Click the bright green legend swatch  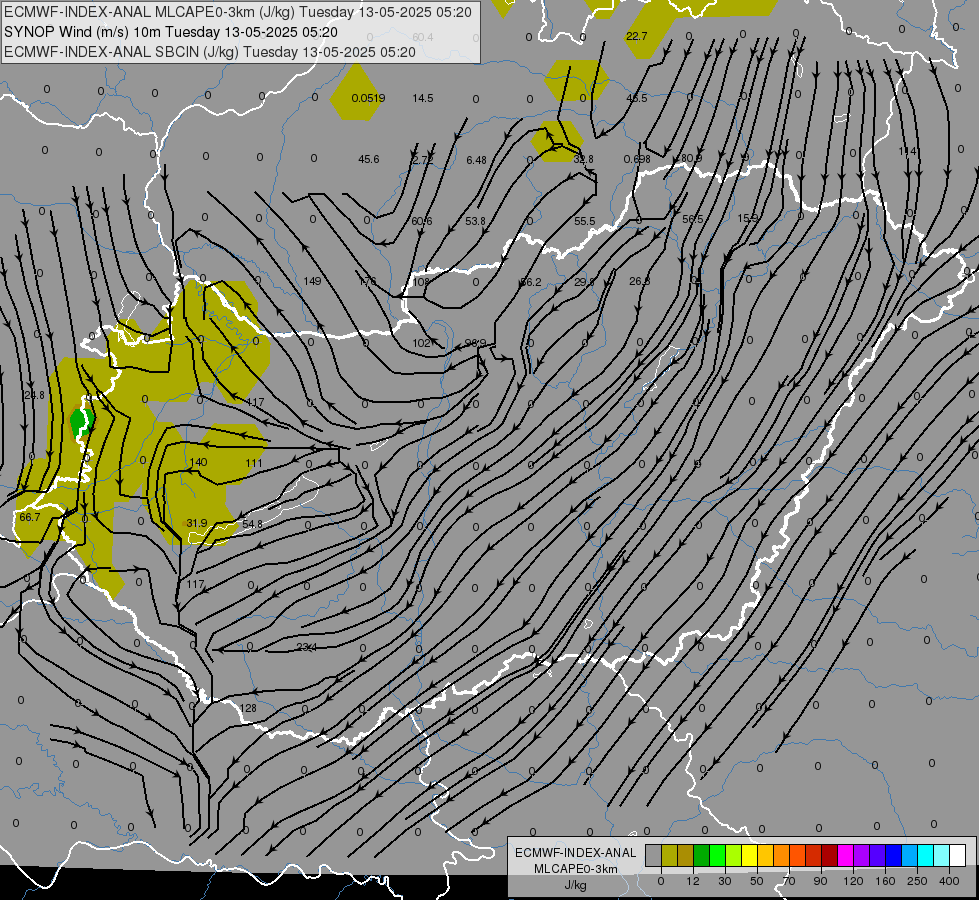(718, 855)
